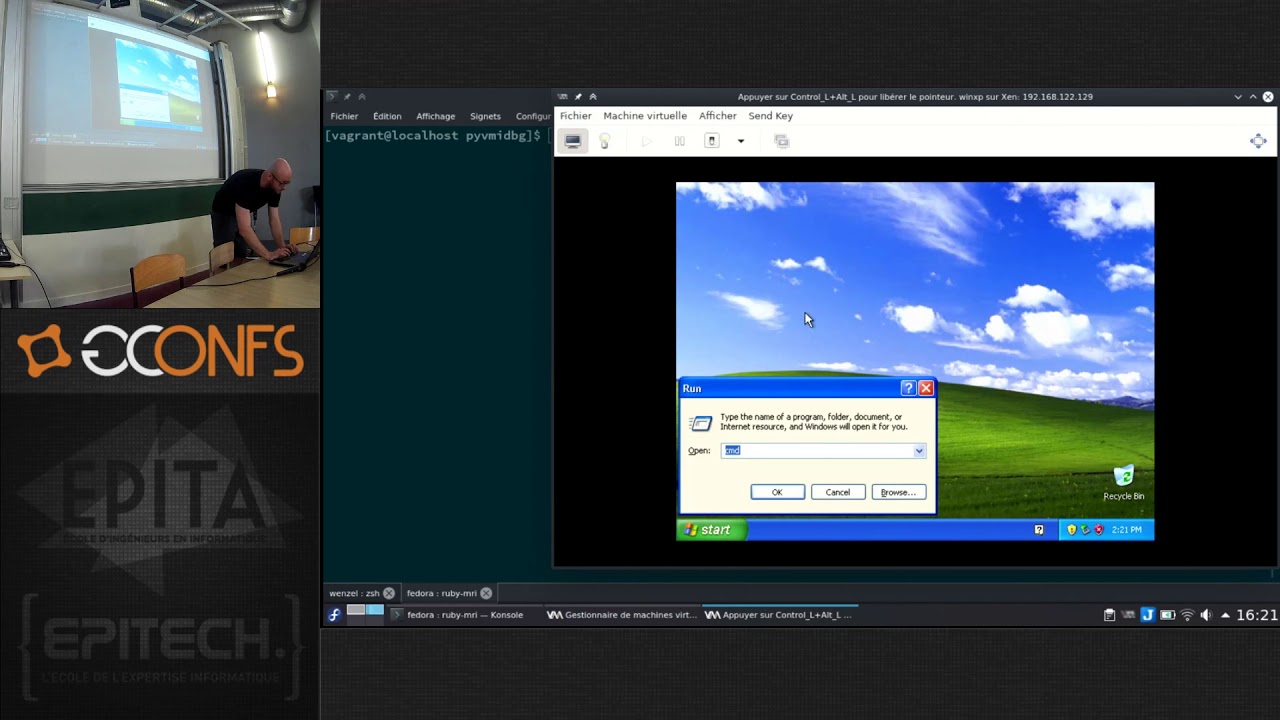Select Gestionnaire de machines virt taskbar entry
This screenshot has height=720, width=1280.
coord(621,615)
